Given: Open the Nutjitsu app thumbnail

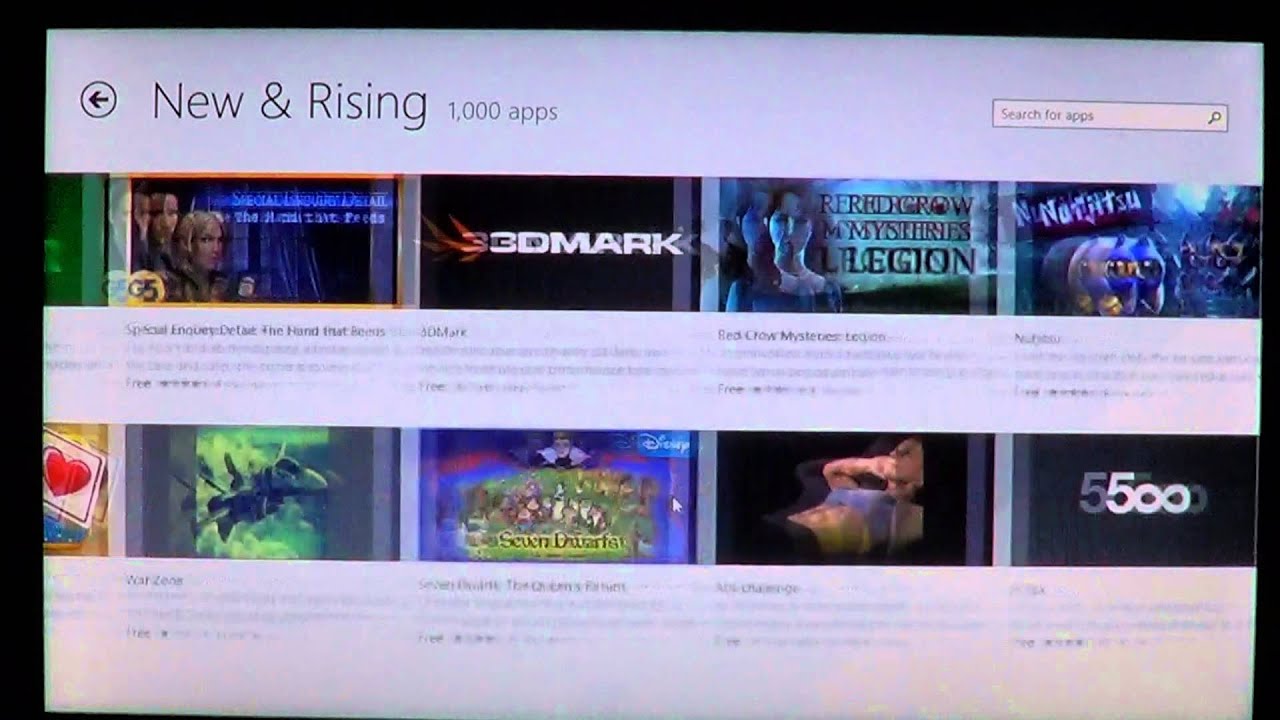Looking at the screenshot, I should tap(1137, 251).
